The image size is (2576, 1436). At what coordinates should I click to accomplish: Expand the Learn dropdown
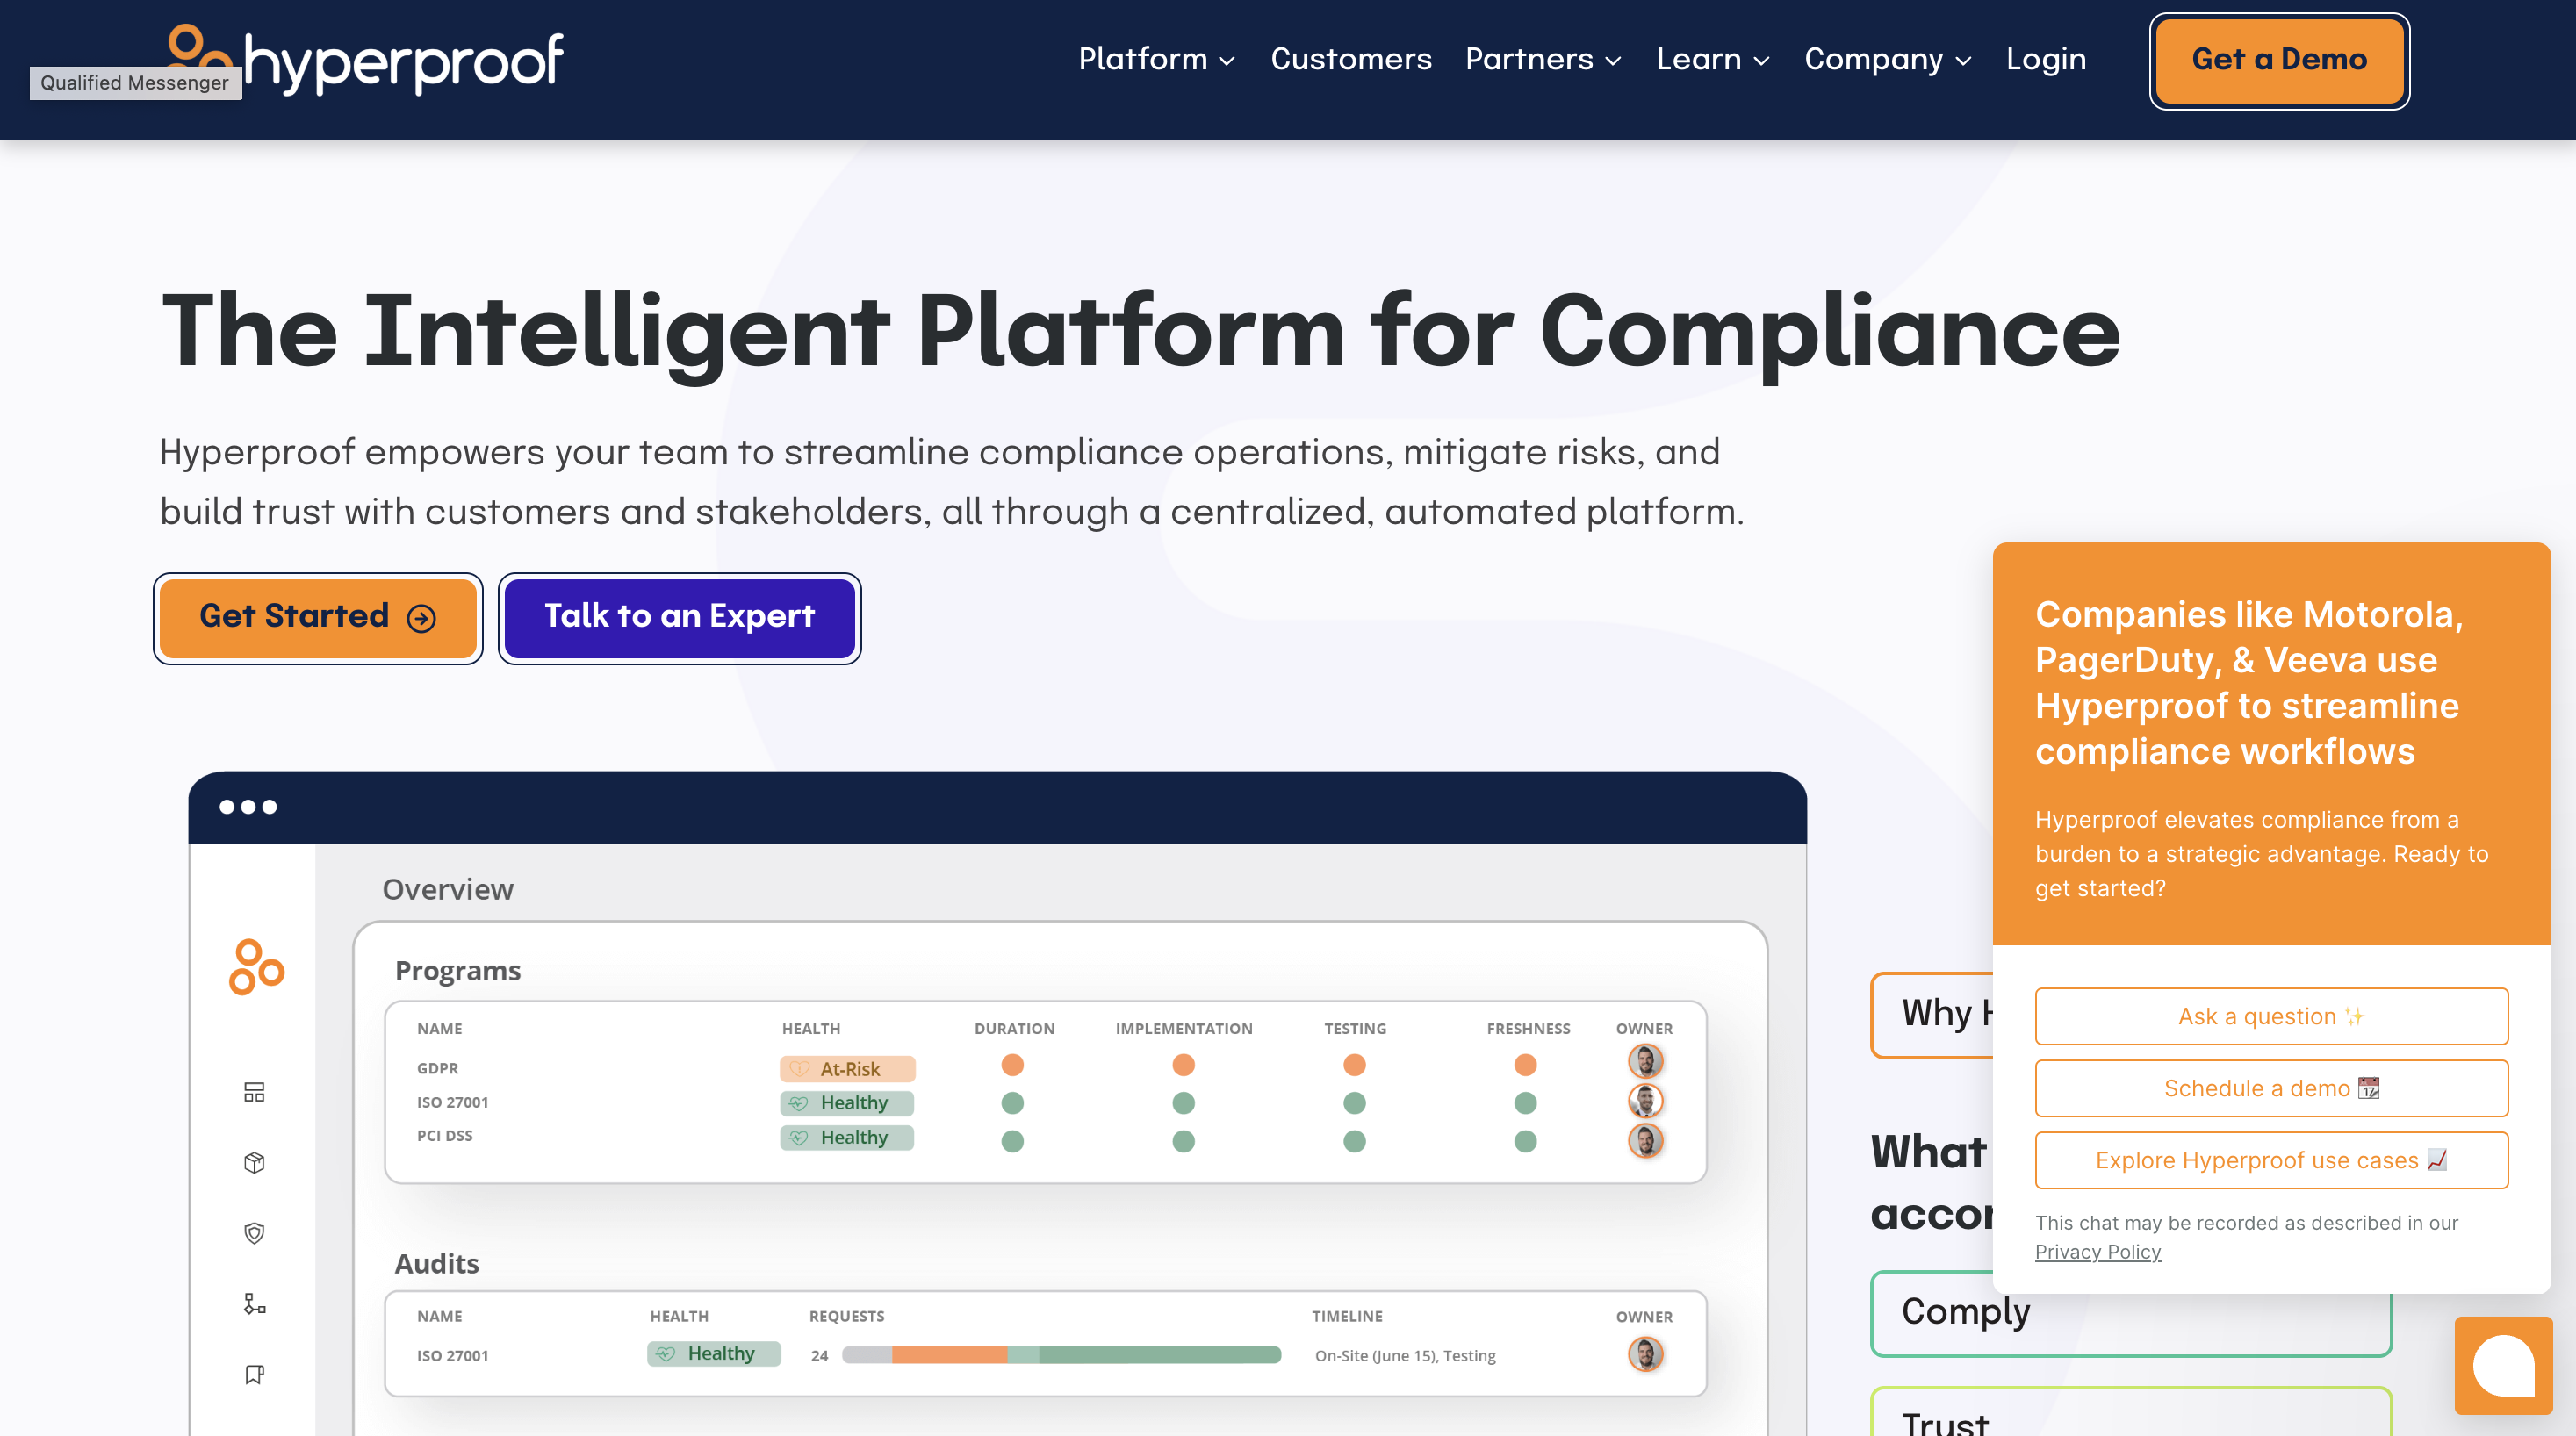click(1713, 59)
